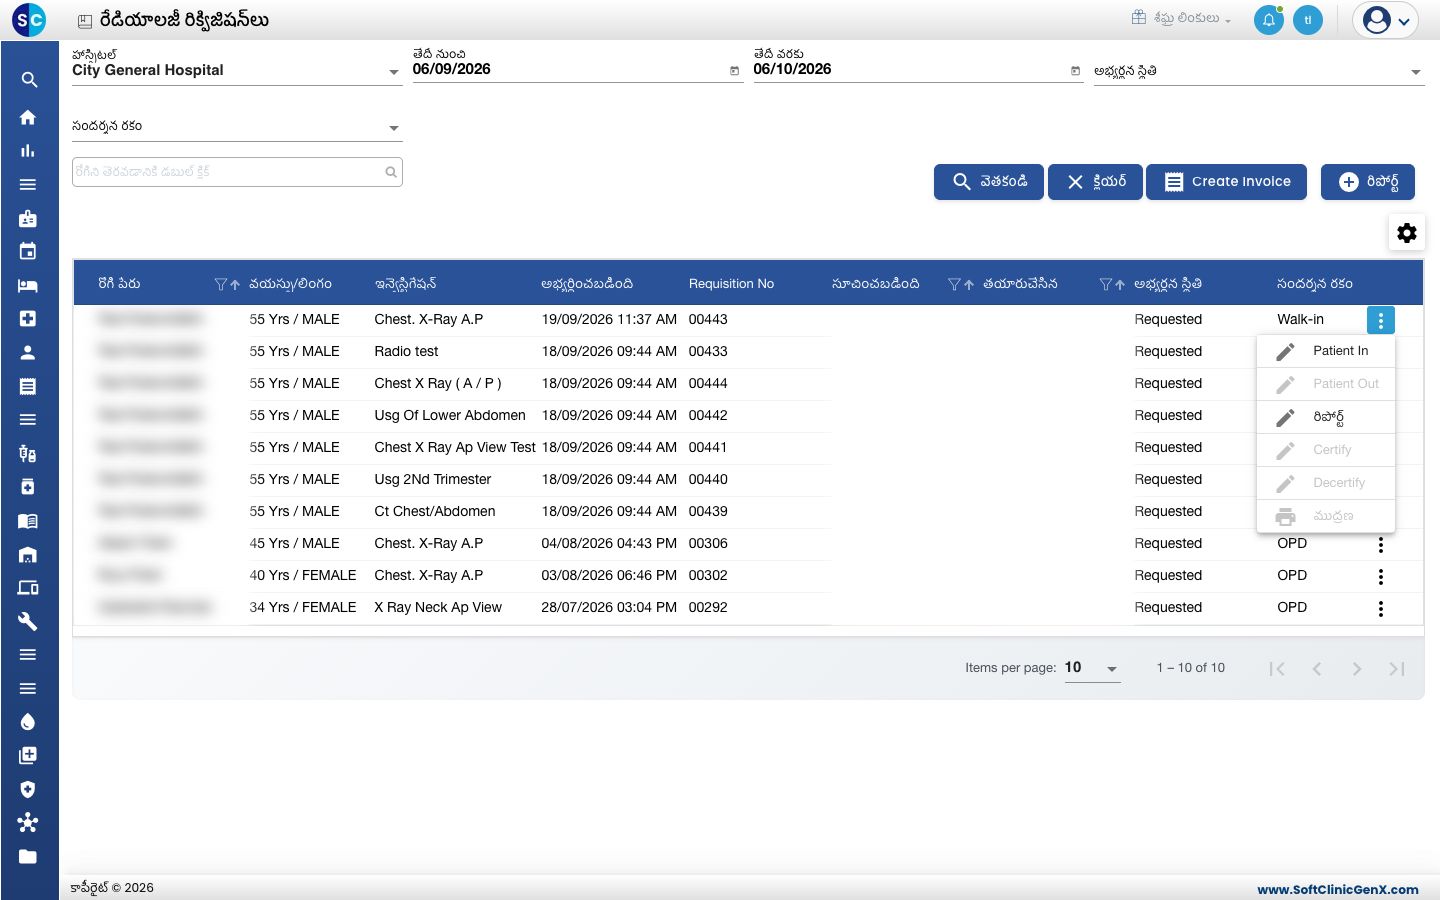This screenshot has width=1440, height=900.
Task: Open the user profile menu in the header
Action: click(x=1386, y=20)
